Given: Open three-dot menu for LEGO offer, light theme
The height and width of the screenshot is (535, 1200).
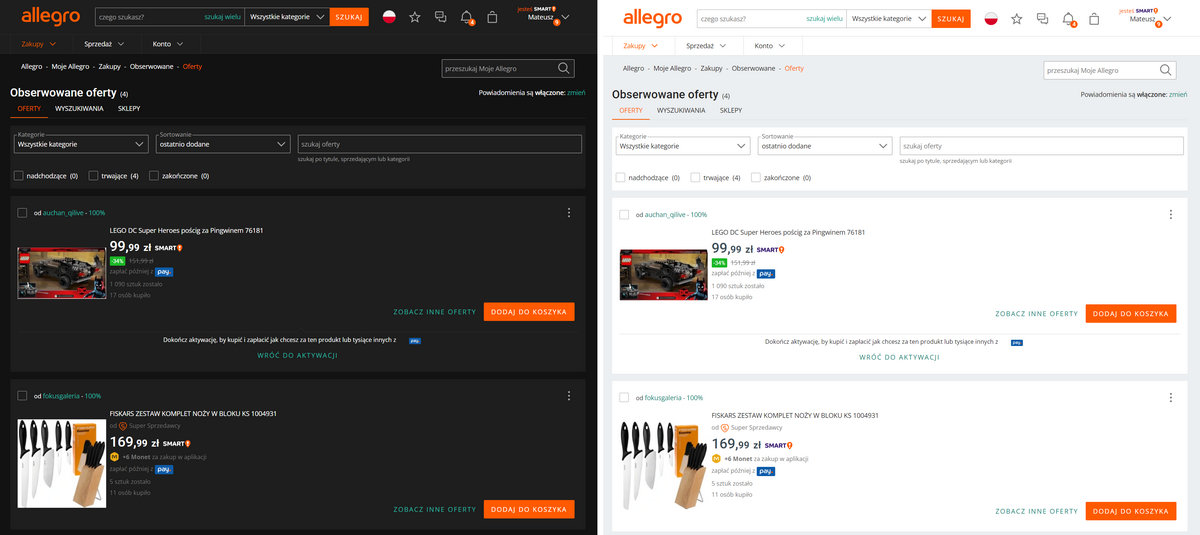Looking at the screenshot, I should point(1170,214).
